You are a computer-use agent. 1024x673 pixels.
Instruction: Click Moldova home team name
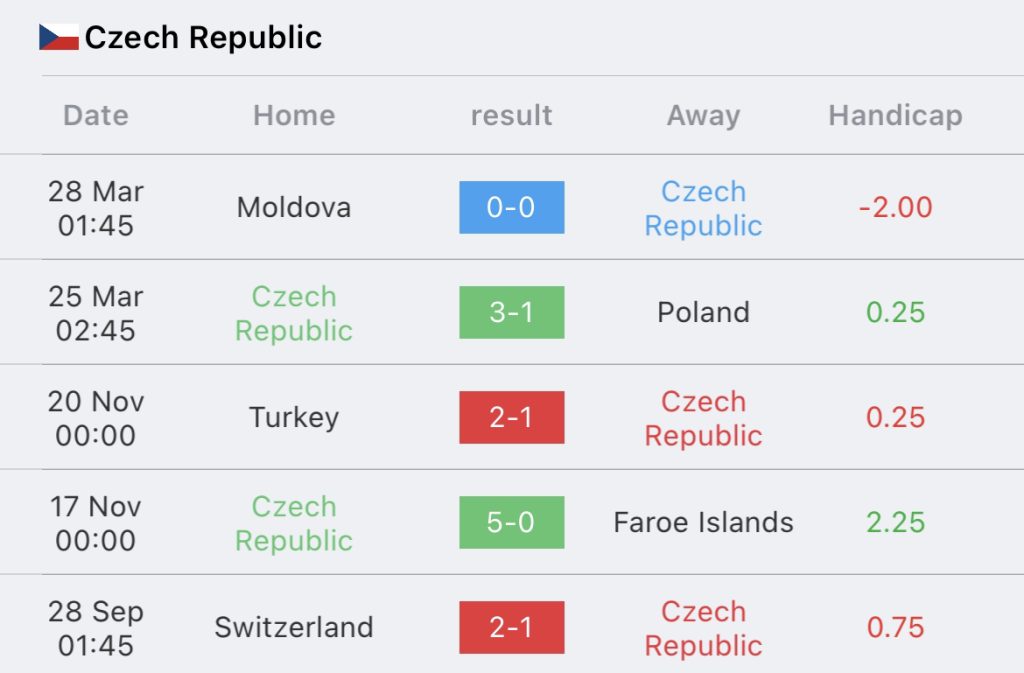click(294, 208)
